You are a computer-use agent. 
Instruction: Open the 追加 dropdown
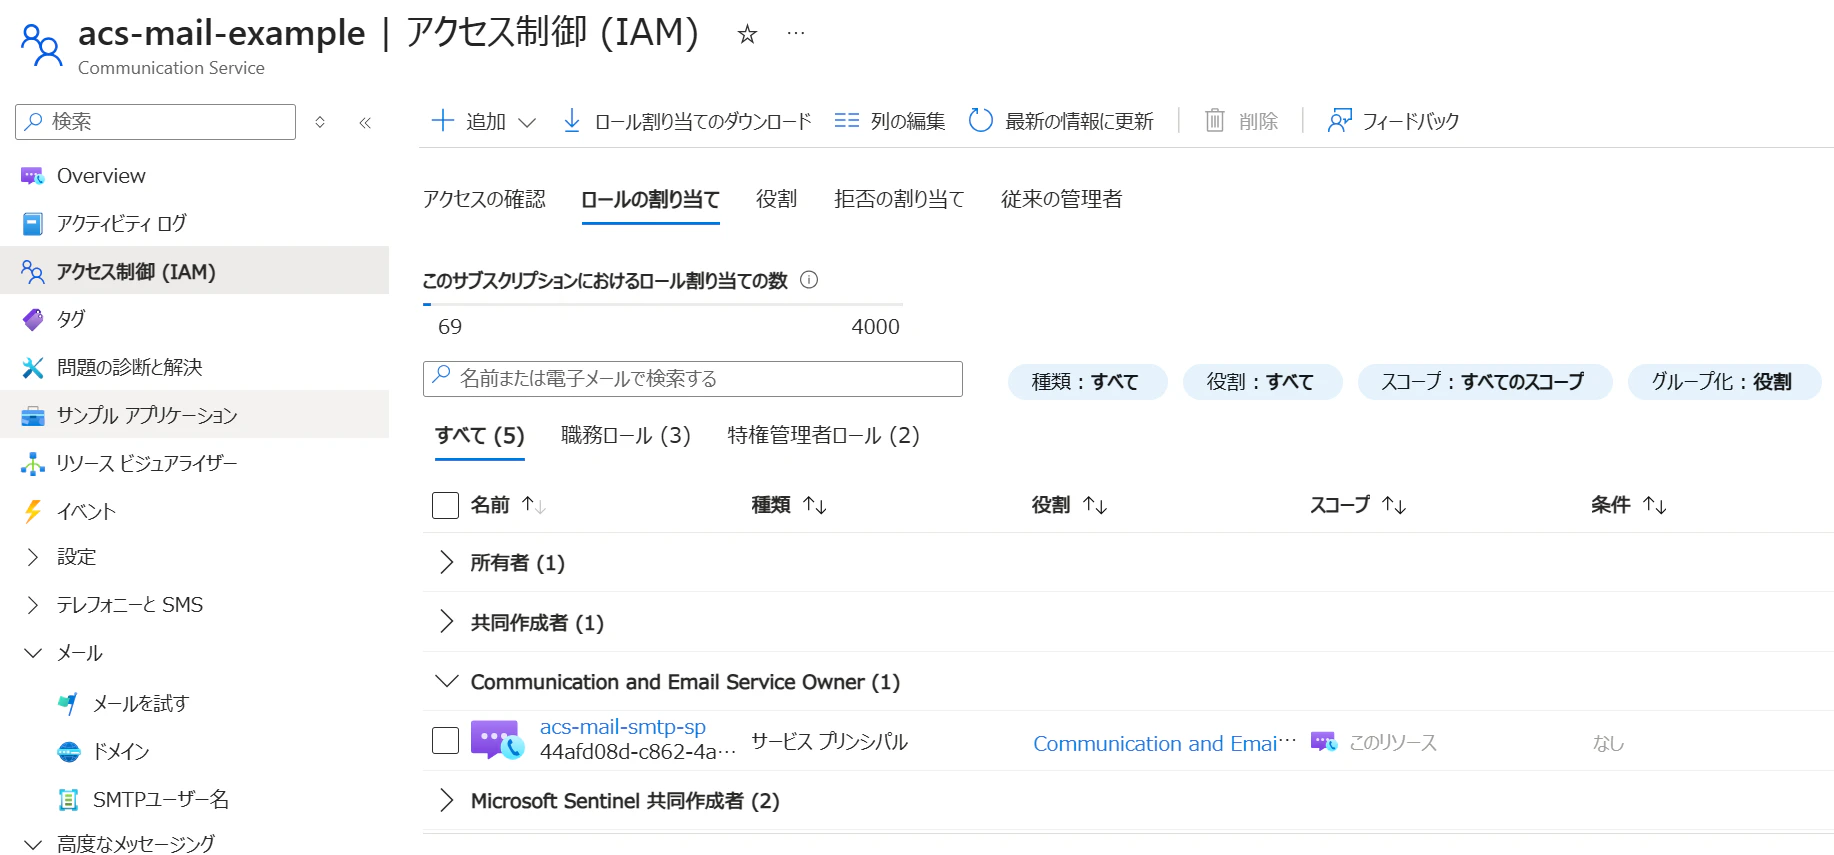pos(484,121)
